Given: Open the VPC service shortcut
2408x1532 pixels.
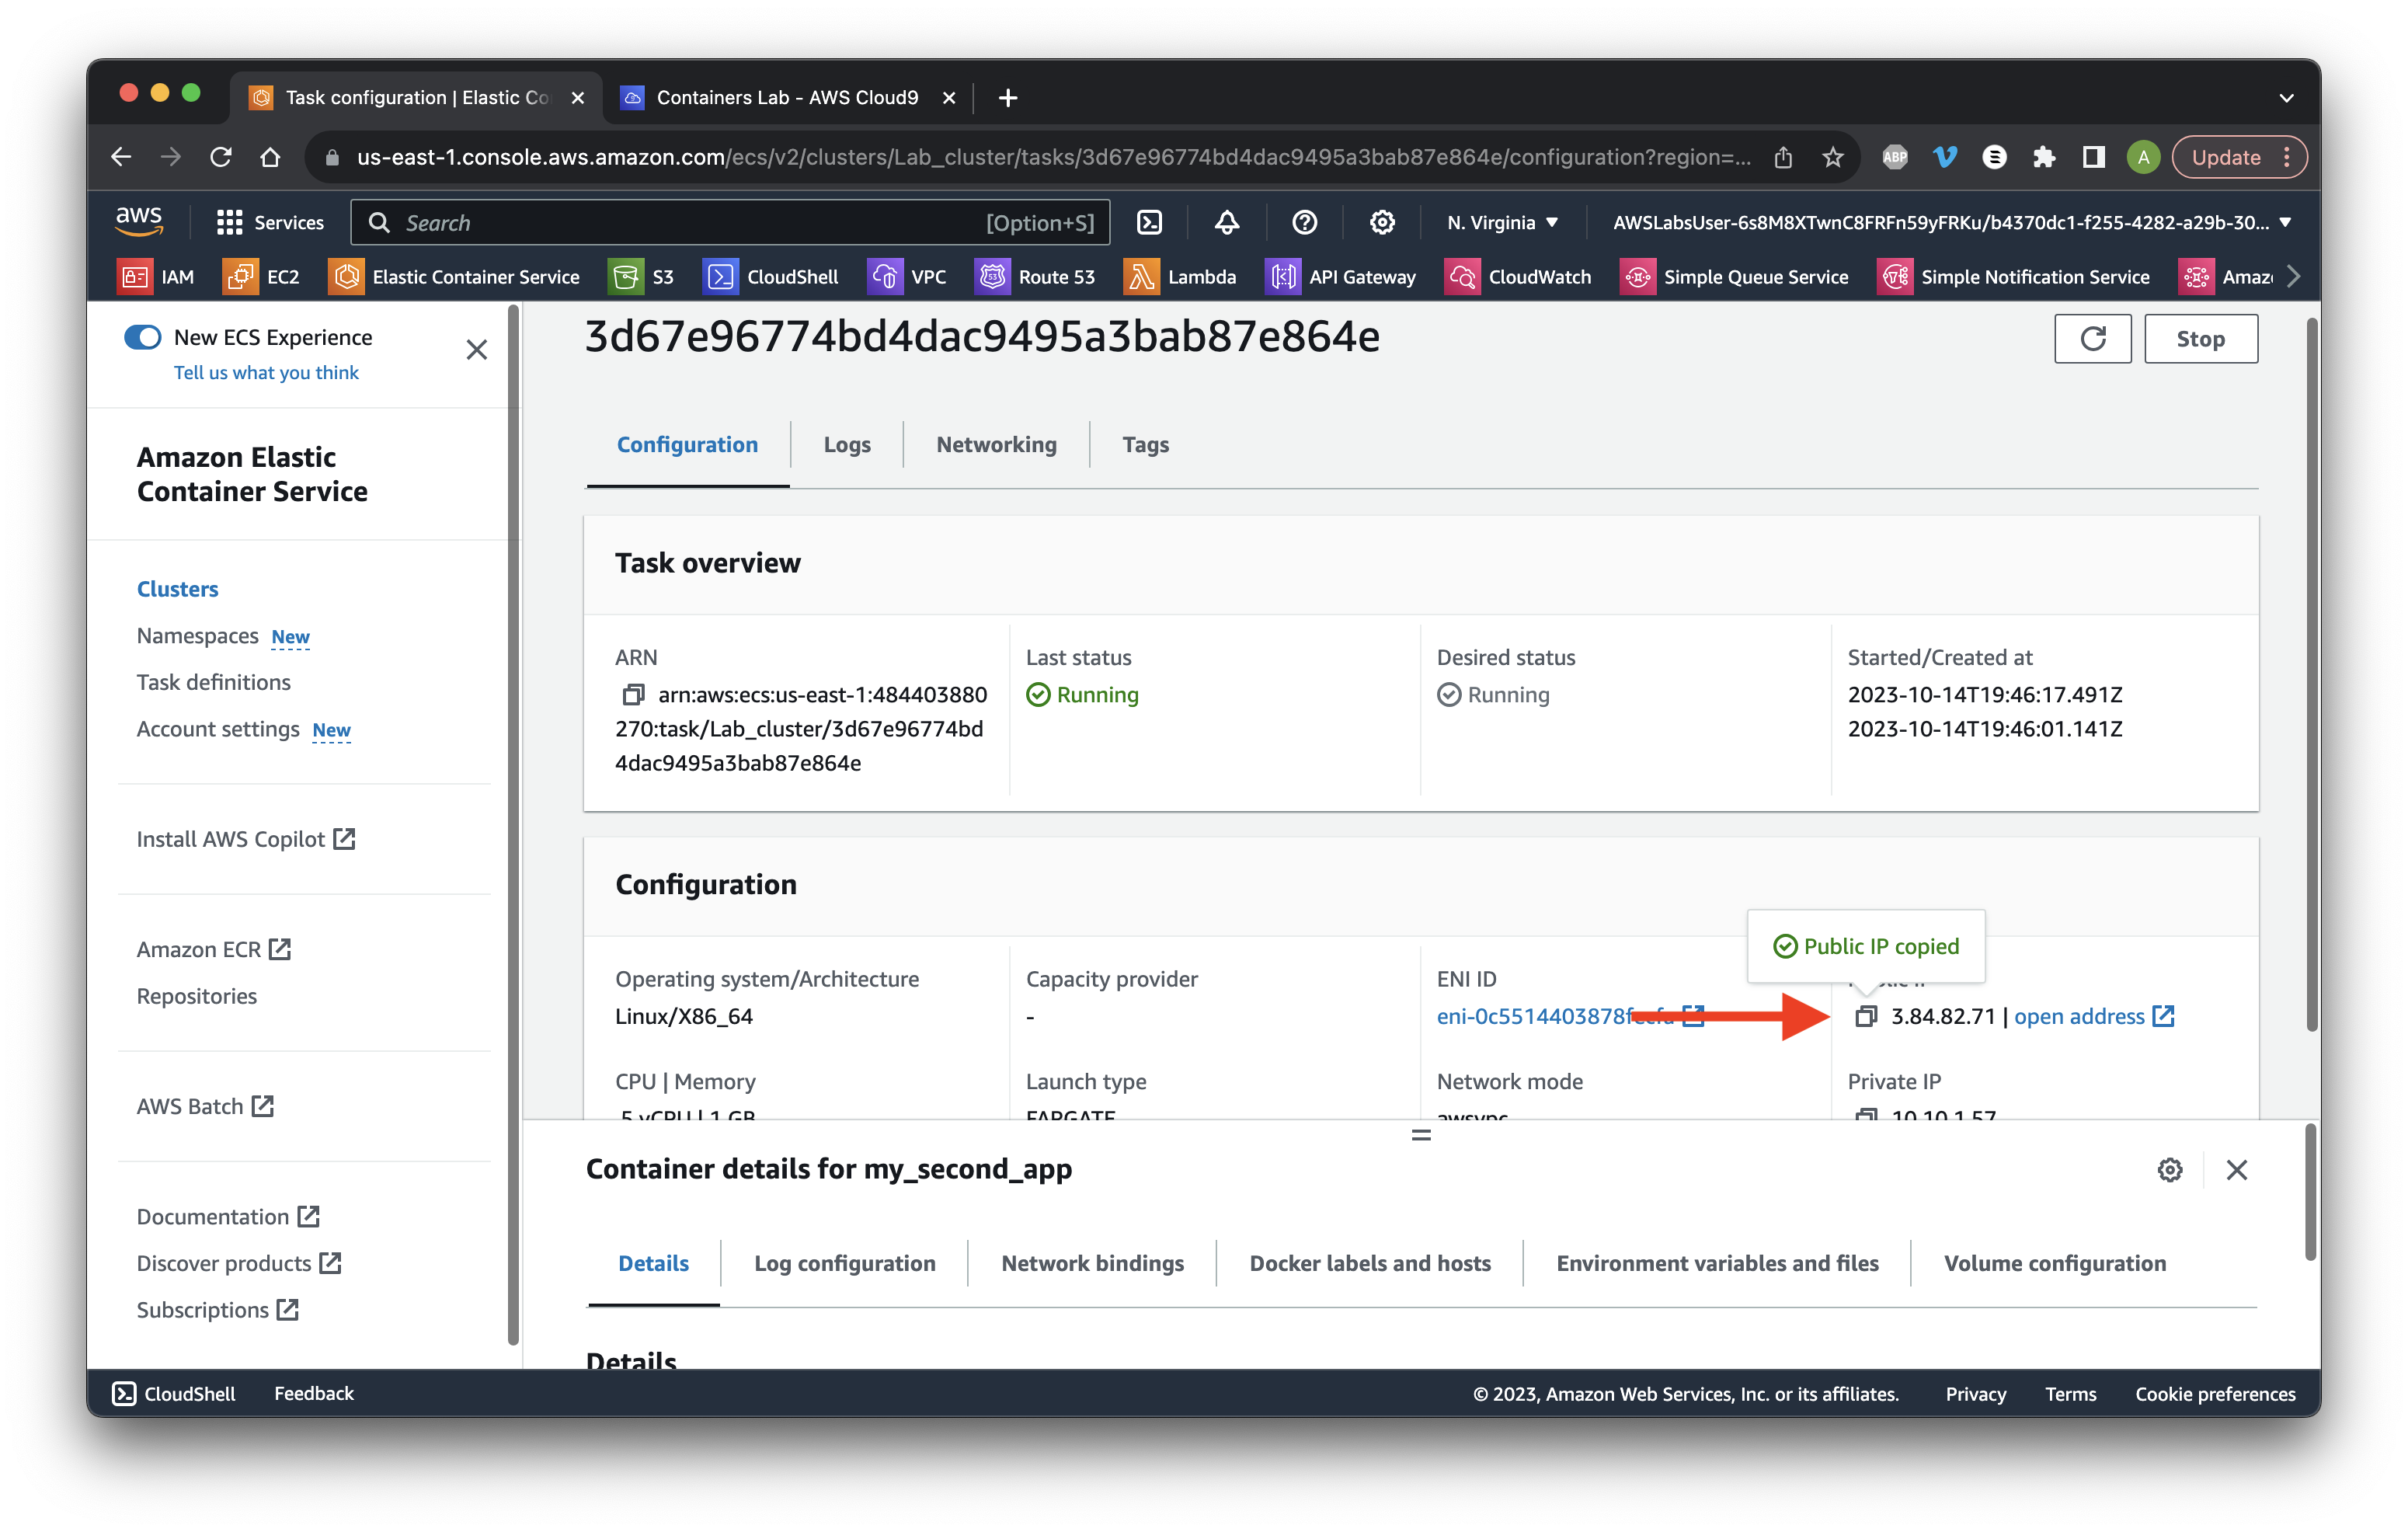Looking at the screenshot, I should pyautogui.click(x=907, y=277).
